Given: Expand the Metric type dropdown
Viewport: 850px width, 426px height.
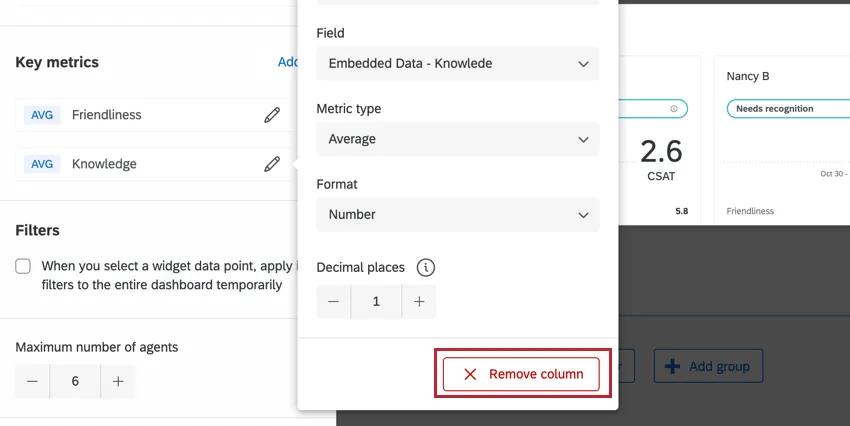Looking at the screenshot, I should coord(457,139).
